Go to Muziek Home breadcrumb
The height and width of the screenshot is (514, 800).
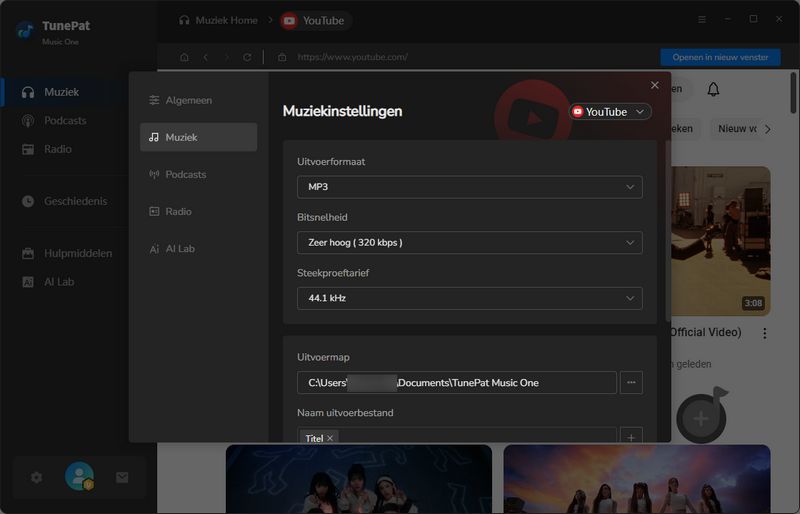(x=218, y=20)
